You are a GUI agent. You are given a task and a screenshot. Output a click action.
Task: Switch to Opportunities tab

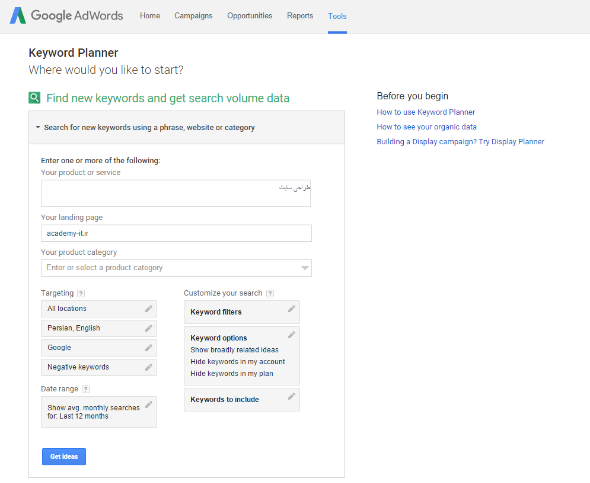point(249,16)
